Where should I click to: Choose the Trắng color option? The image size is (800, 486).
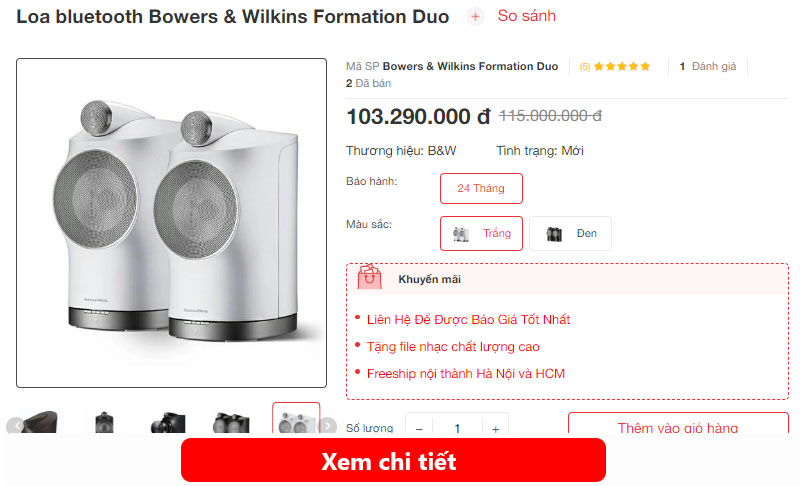coord(481,234)
